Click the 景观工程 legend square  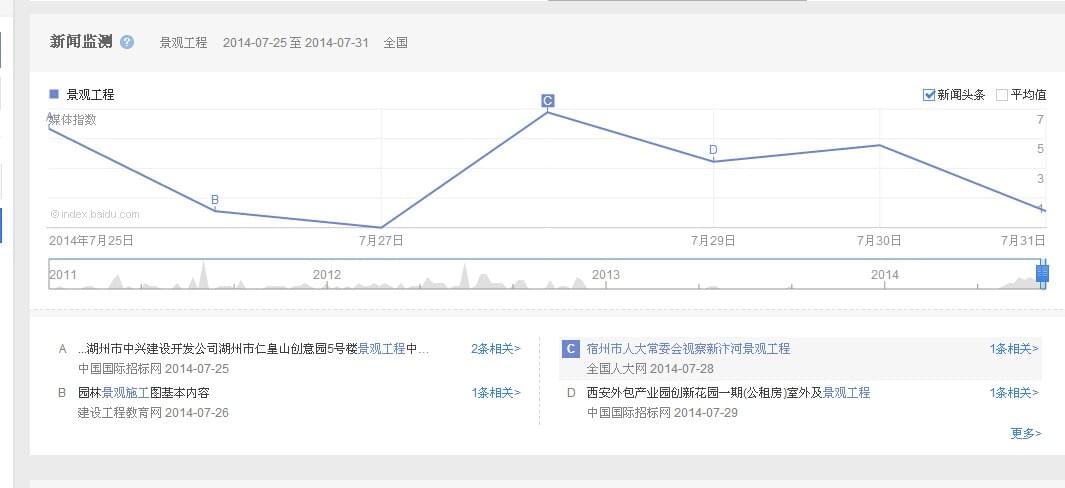click(x=54, y=94)
